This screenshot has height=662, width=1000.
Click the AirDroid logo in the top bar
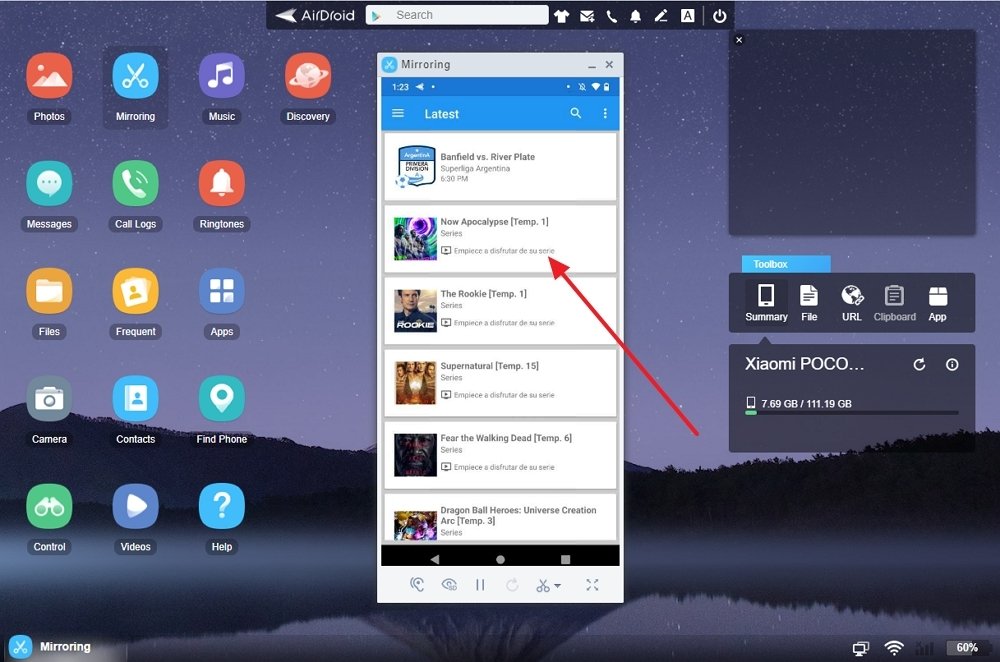tap(315, 15)
